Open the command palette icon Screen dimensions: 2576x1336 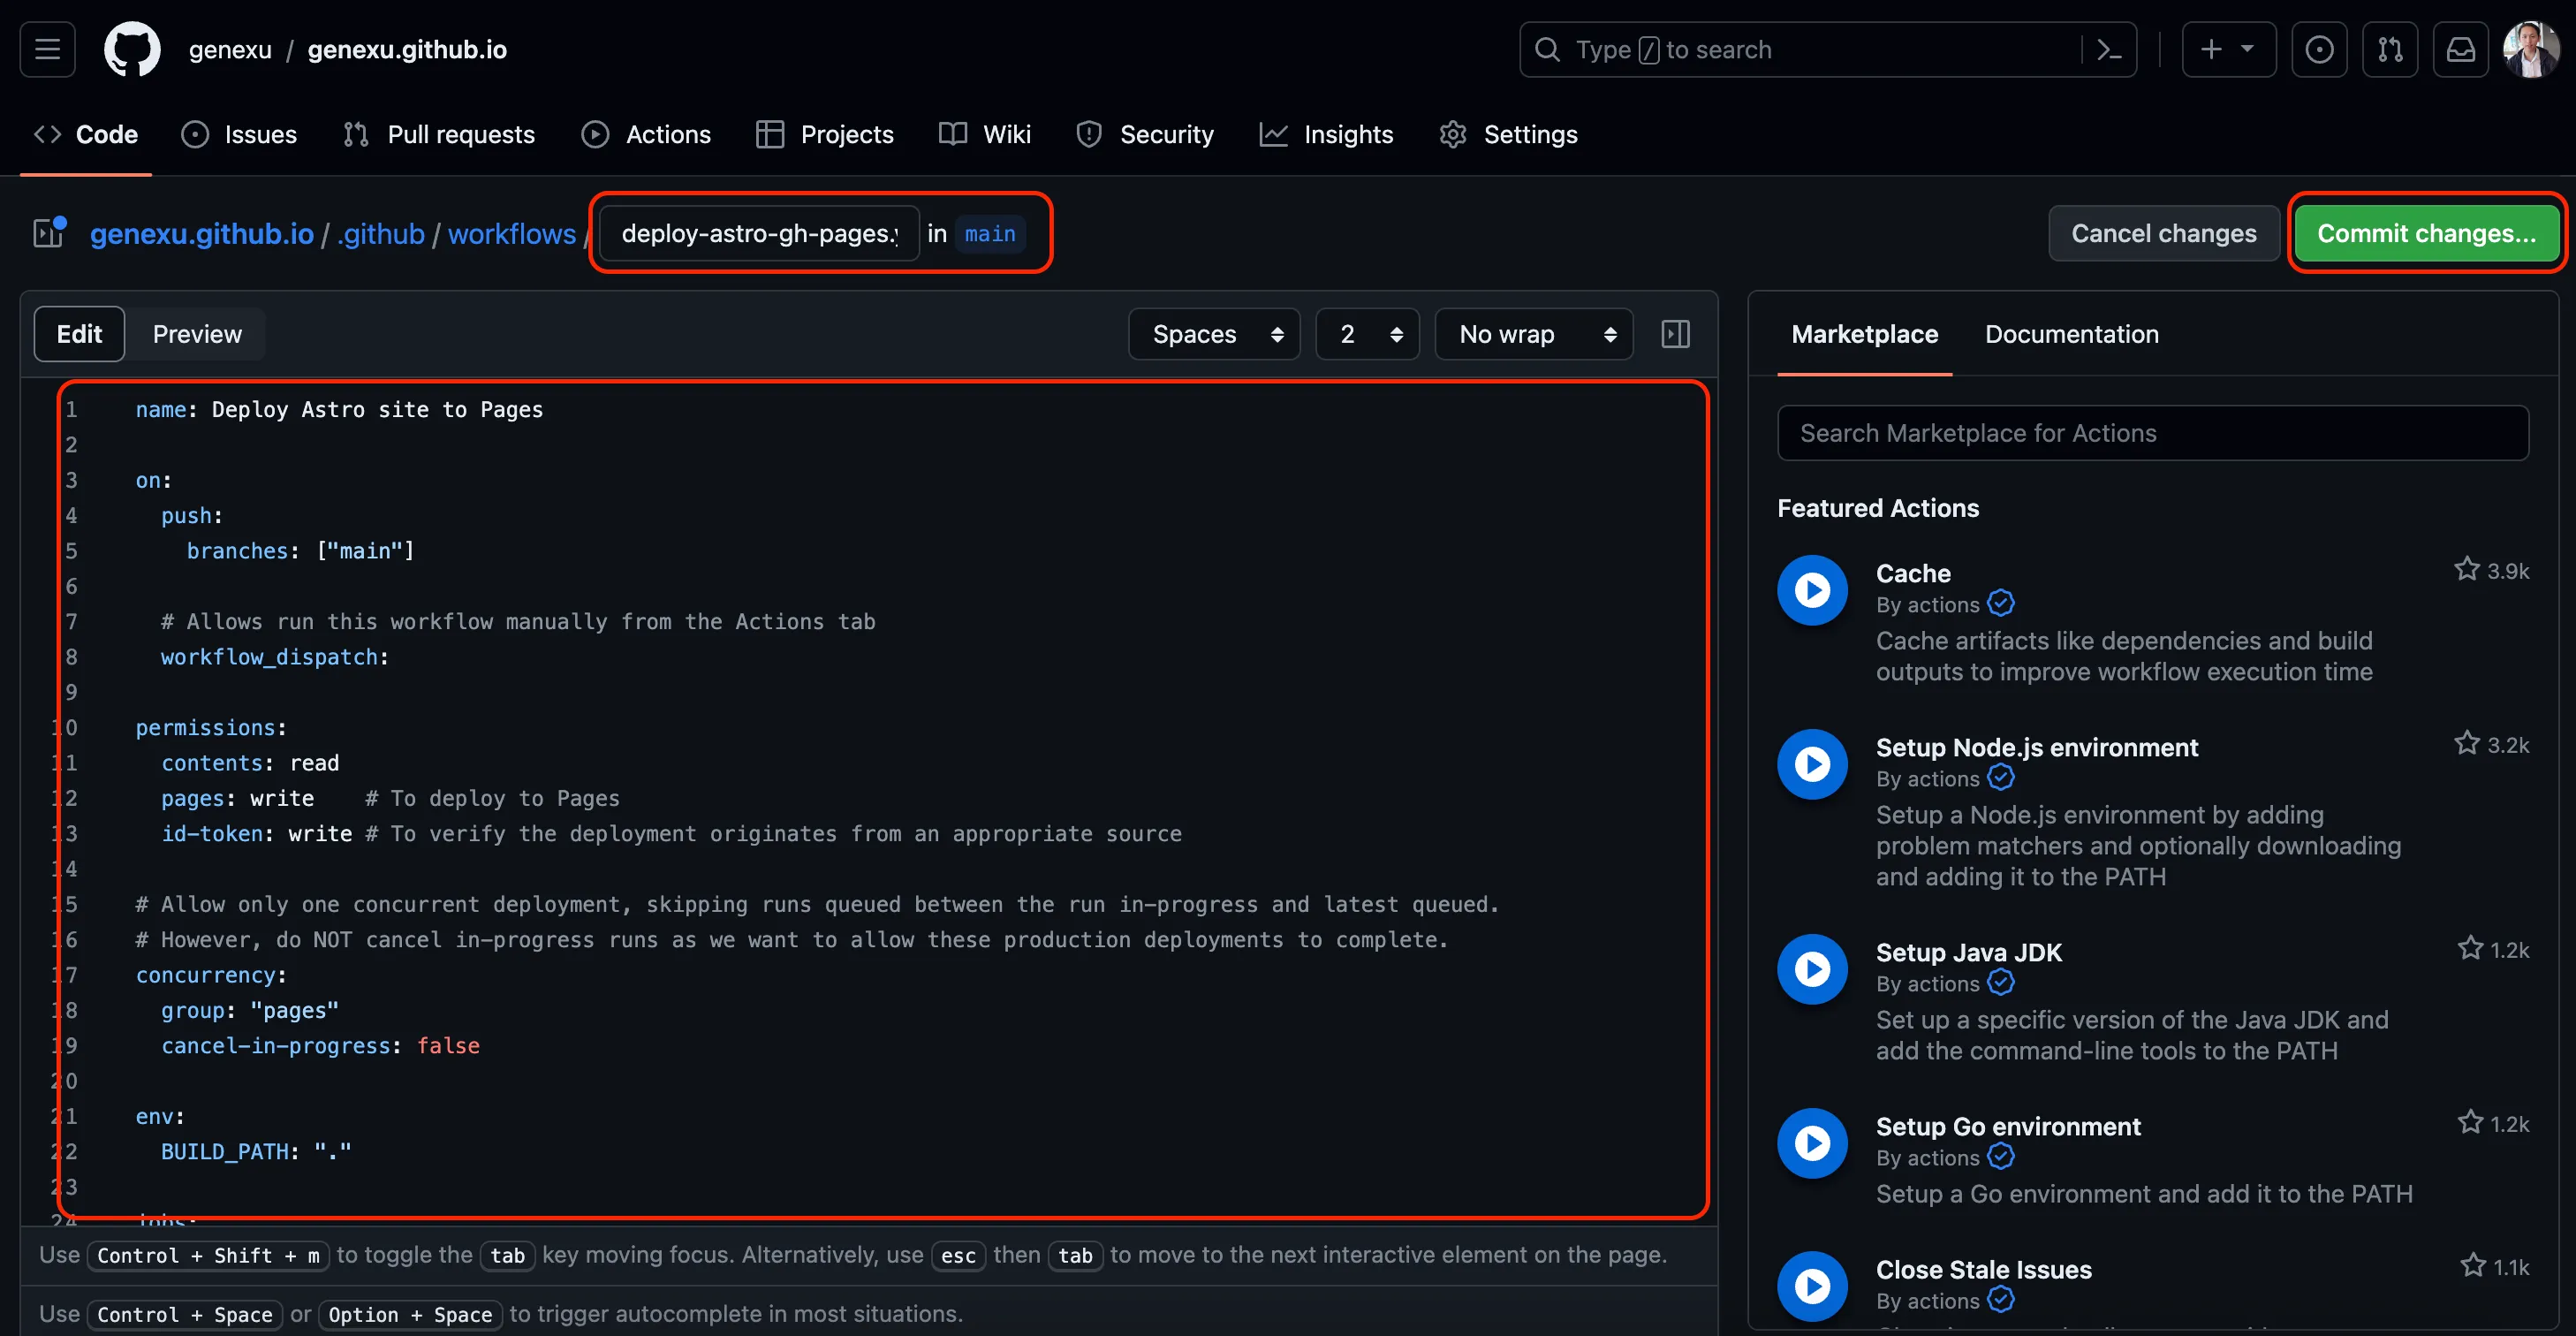pos(2109,49)
